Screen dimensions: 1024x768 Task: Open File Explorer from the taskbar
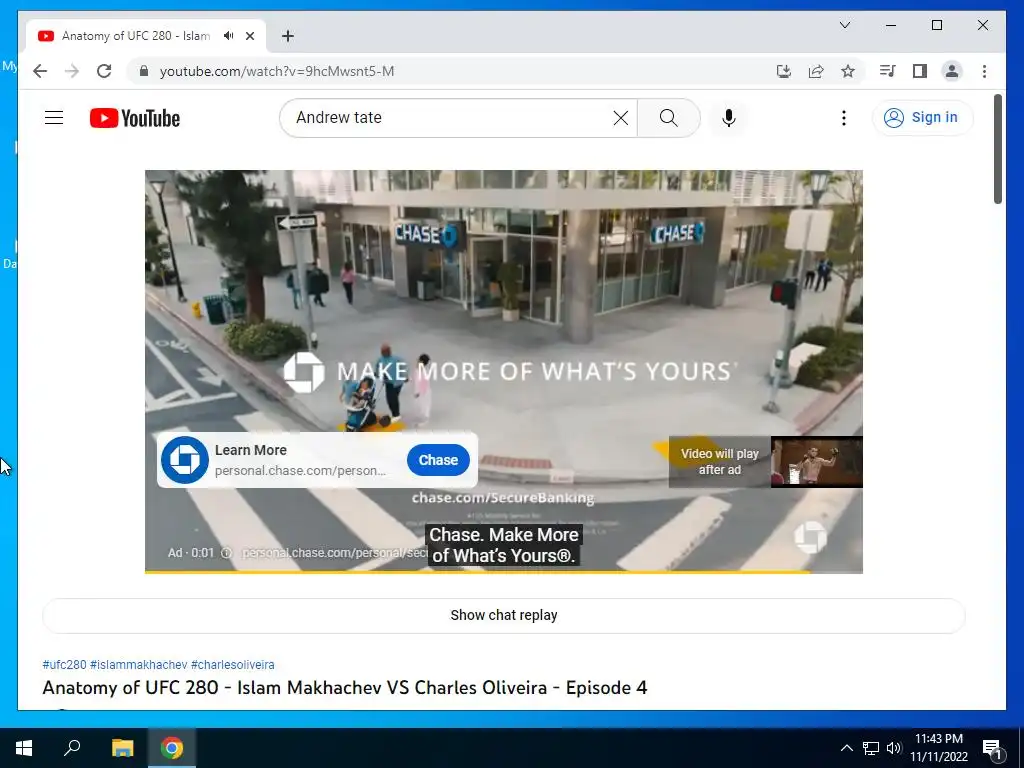(x=122, y=748)
